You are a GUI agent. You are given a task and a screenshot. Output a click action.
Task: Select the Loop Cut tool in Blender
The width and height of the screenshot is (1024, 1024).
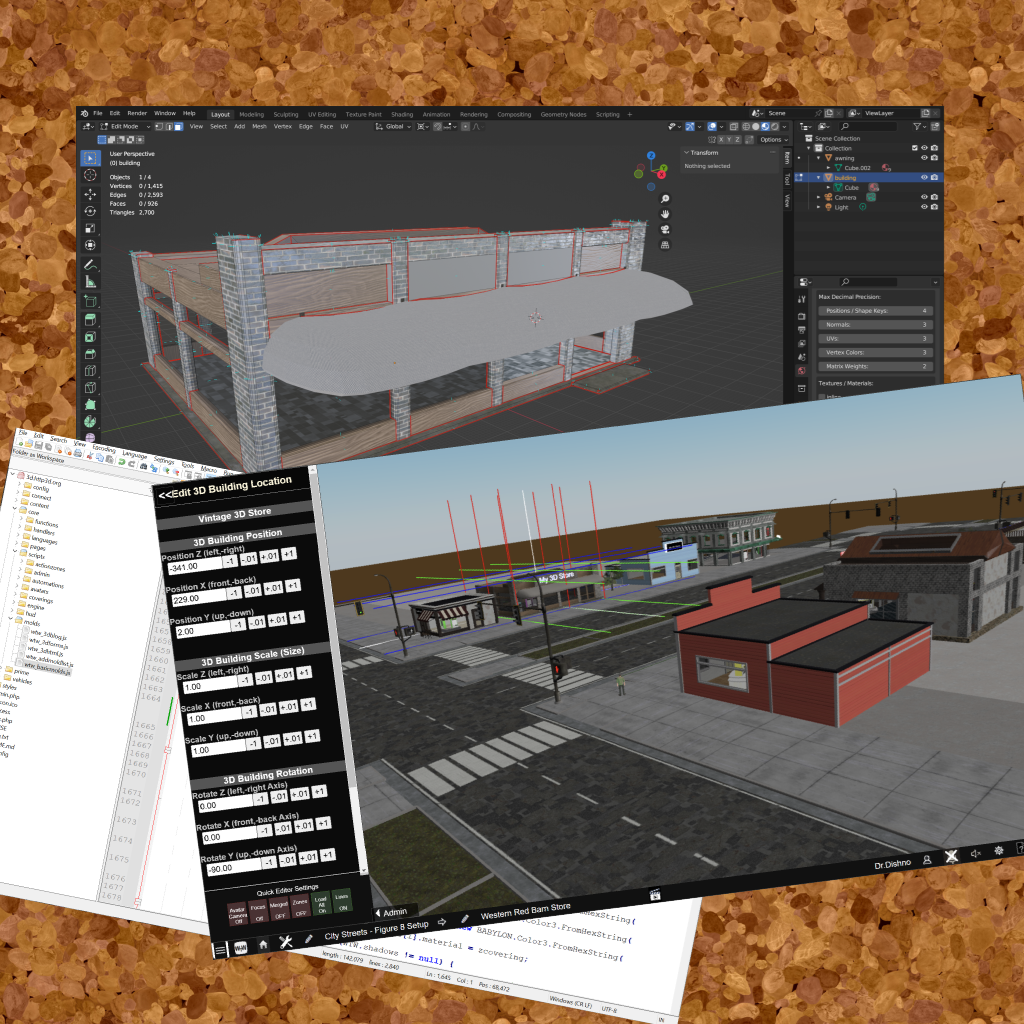click(91, 371)
